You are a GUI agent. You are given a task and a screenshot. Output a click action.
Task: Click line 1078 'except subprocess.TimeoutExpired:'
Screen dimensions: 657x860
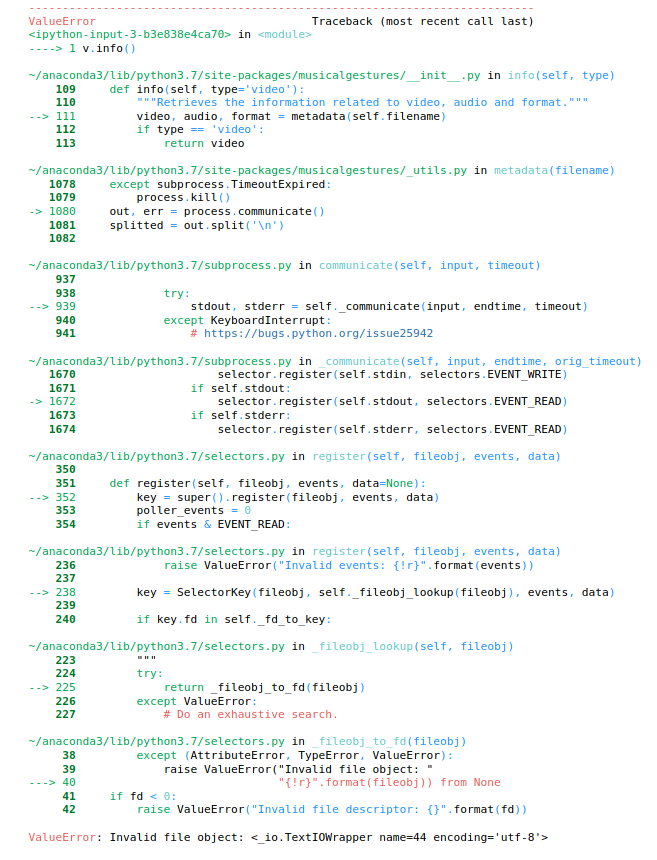[x=220, y=184]
